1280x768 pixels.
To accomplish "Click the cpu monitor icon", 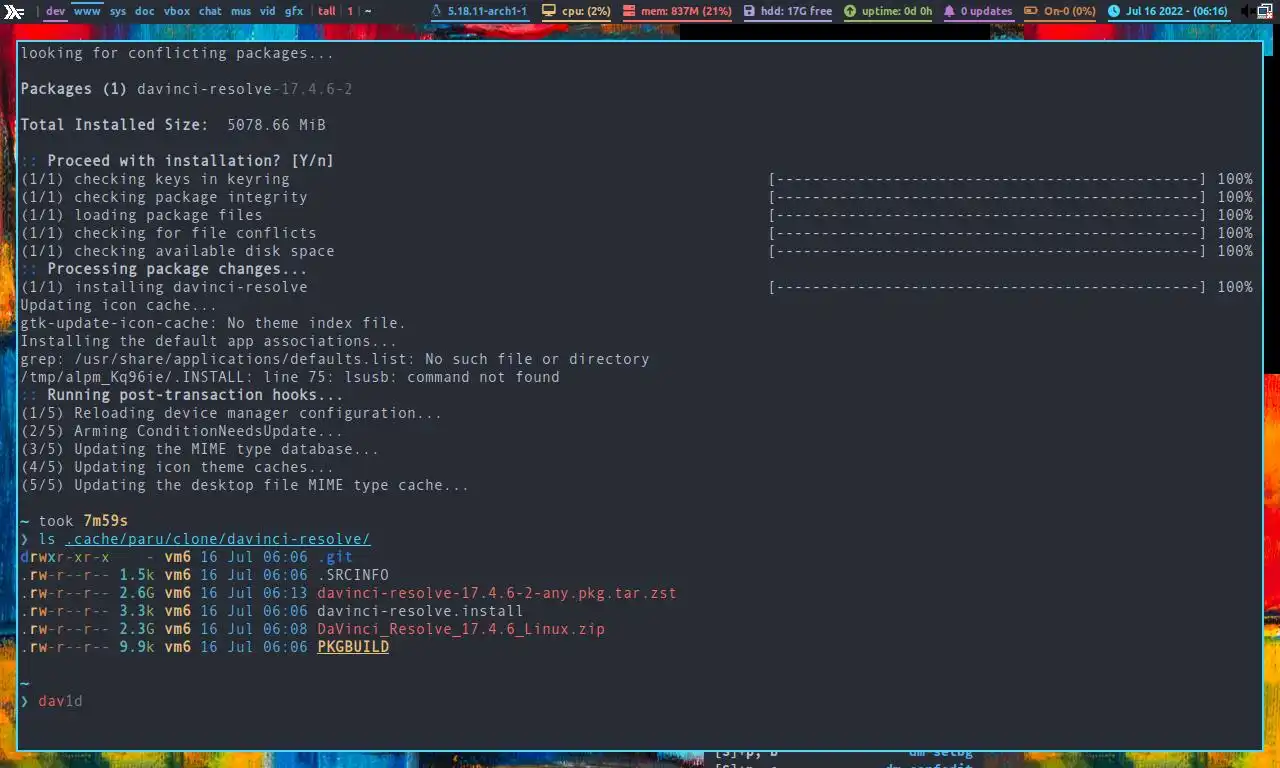I will [549, 11].
